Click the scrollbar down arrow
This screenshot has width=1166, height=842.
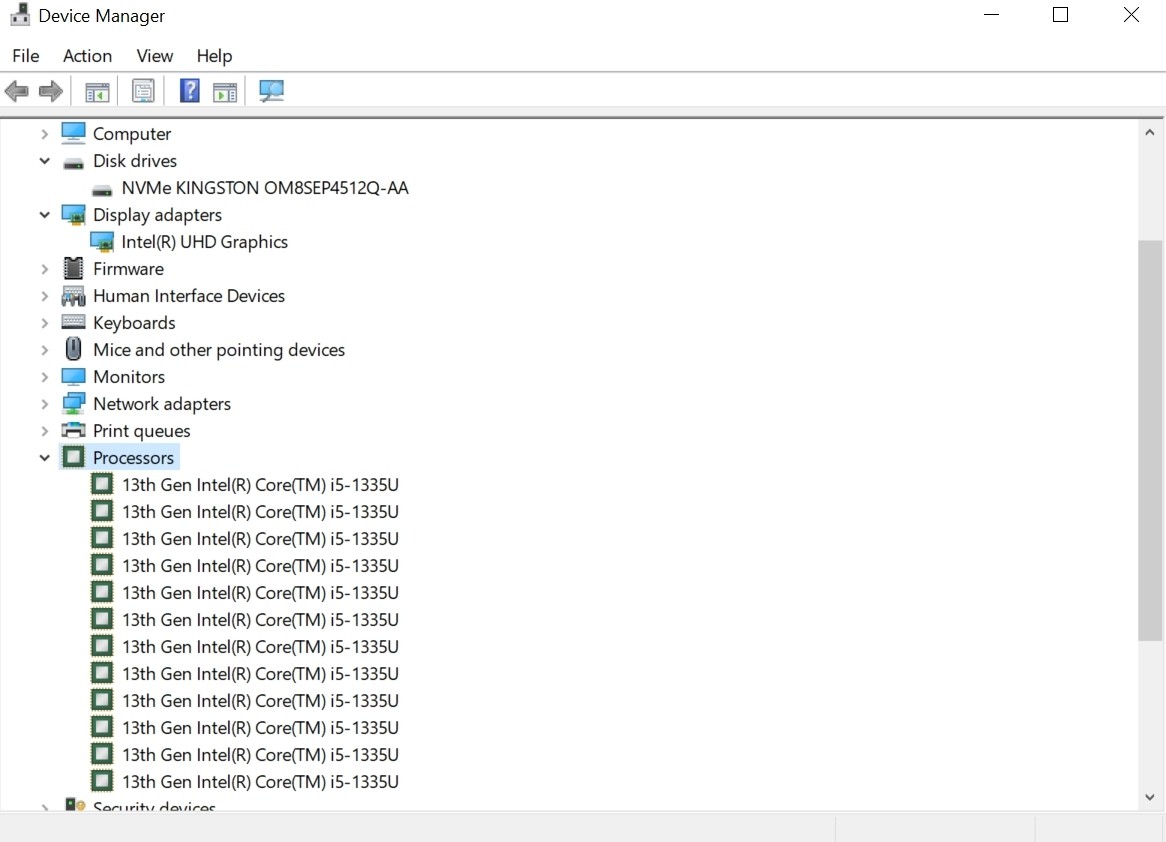(x=1149, y=797)
